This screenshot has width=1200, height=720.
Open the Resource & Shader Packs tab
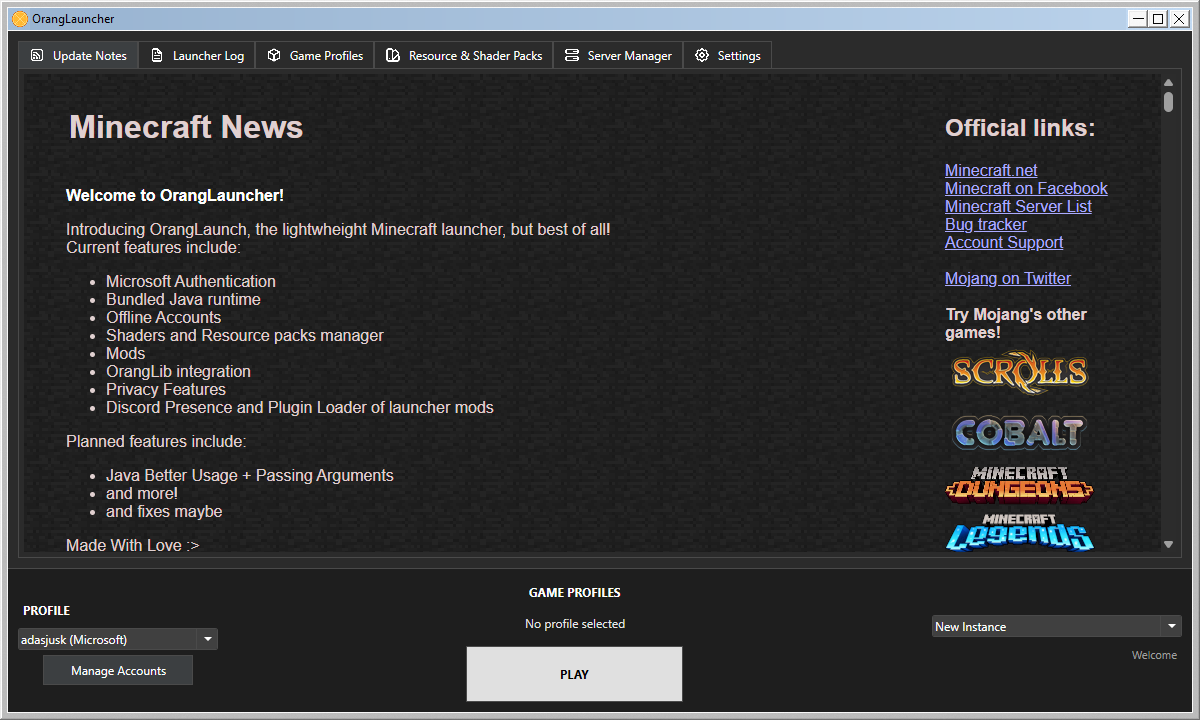point(463,55)
